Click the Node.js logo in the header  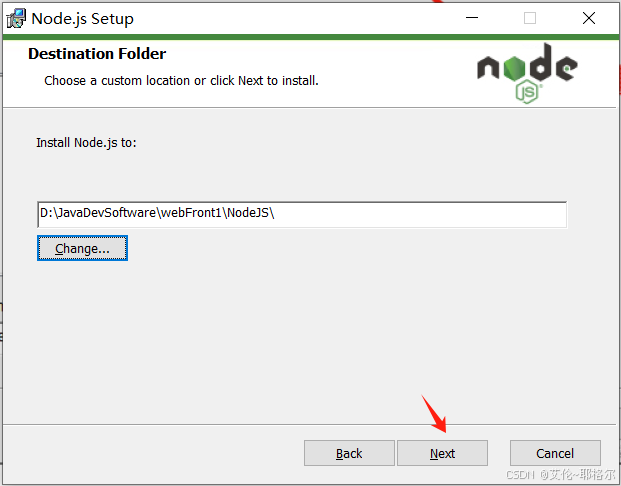528,73
